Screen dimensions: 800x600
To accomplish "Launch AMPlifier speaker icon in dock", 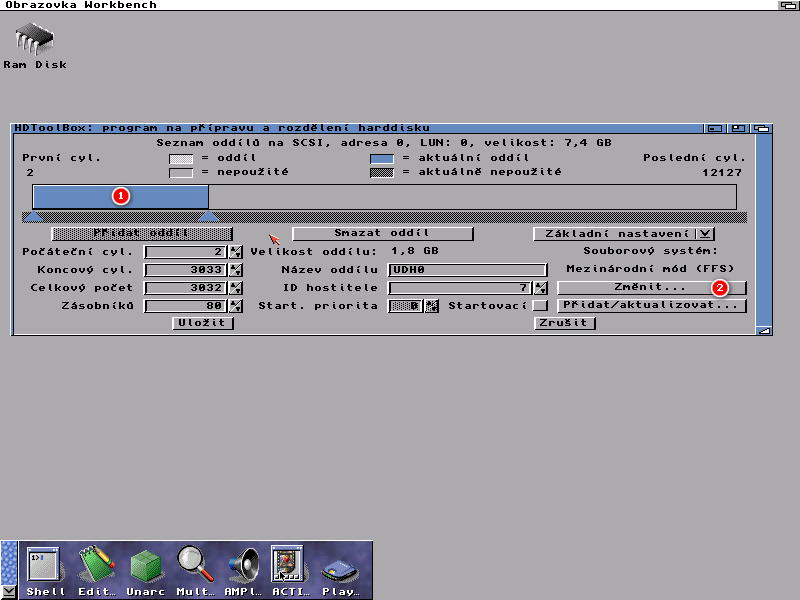I will 242,570.
